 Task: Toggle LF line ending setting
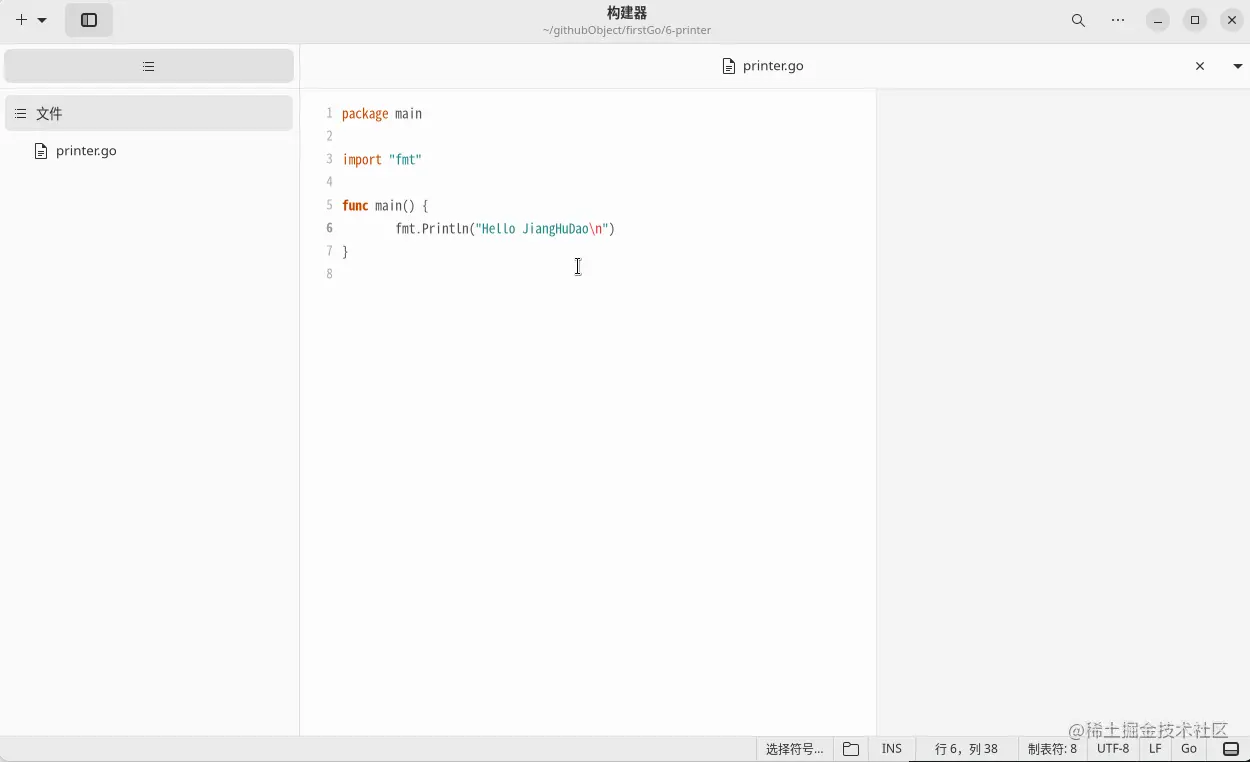click(1155, 748)
